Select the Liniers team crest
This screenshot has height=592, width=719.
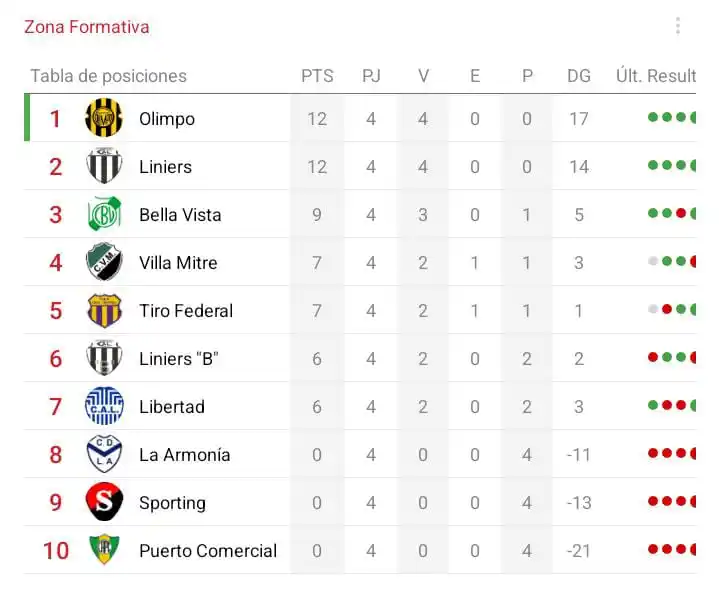(104, 166)
